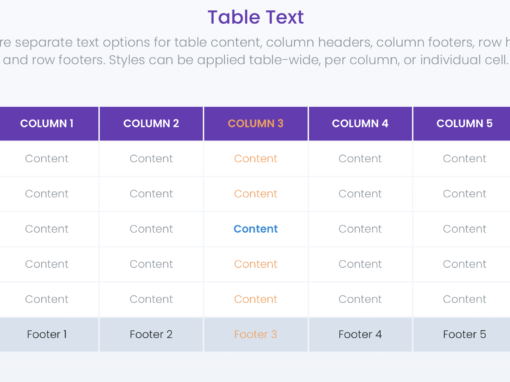The height and width of the screenshot is (382, 510).
Task: Click the Footer 2 cell
Action: [x=151, y=334]
